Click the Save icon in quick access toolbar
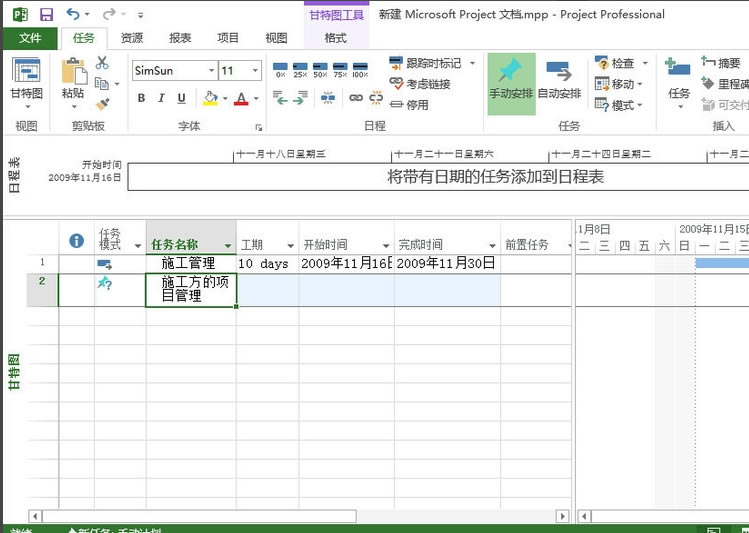 [46, 15]
